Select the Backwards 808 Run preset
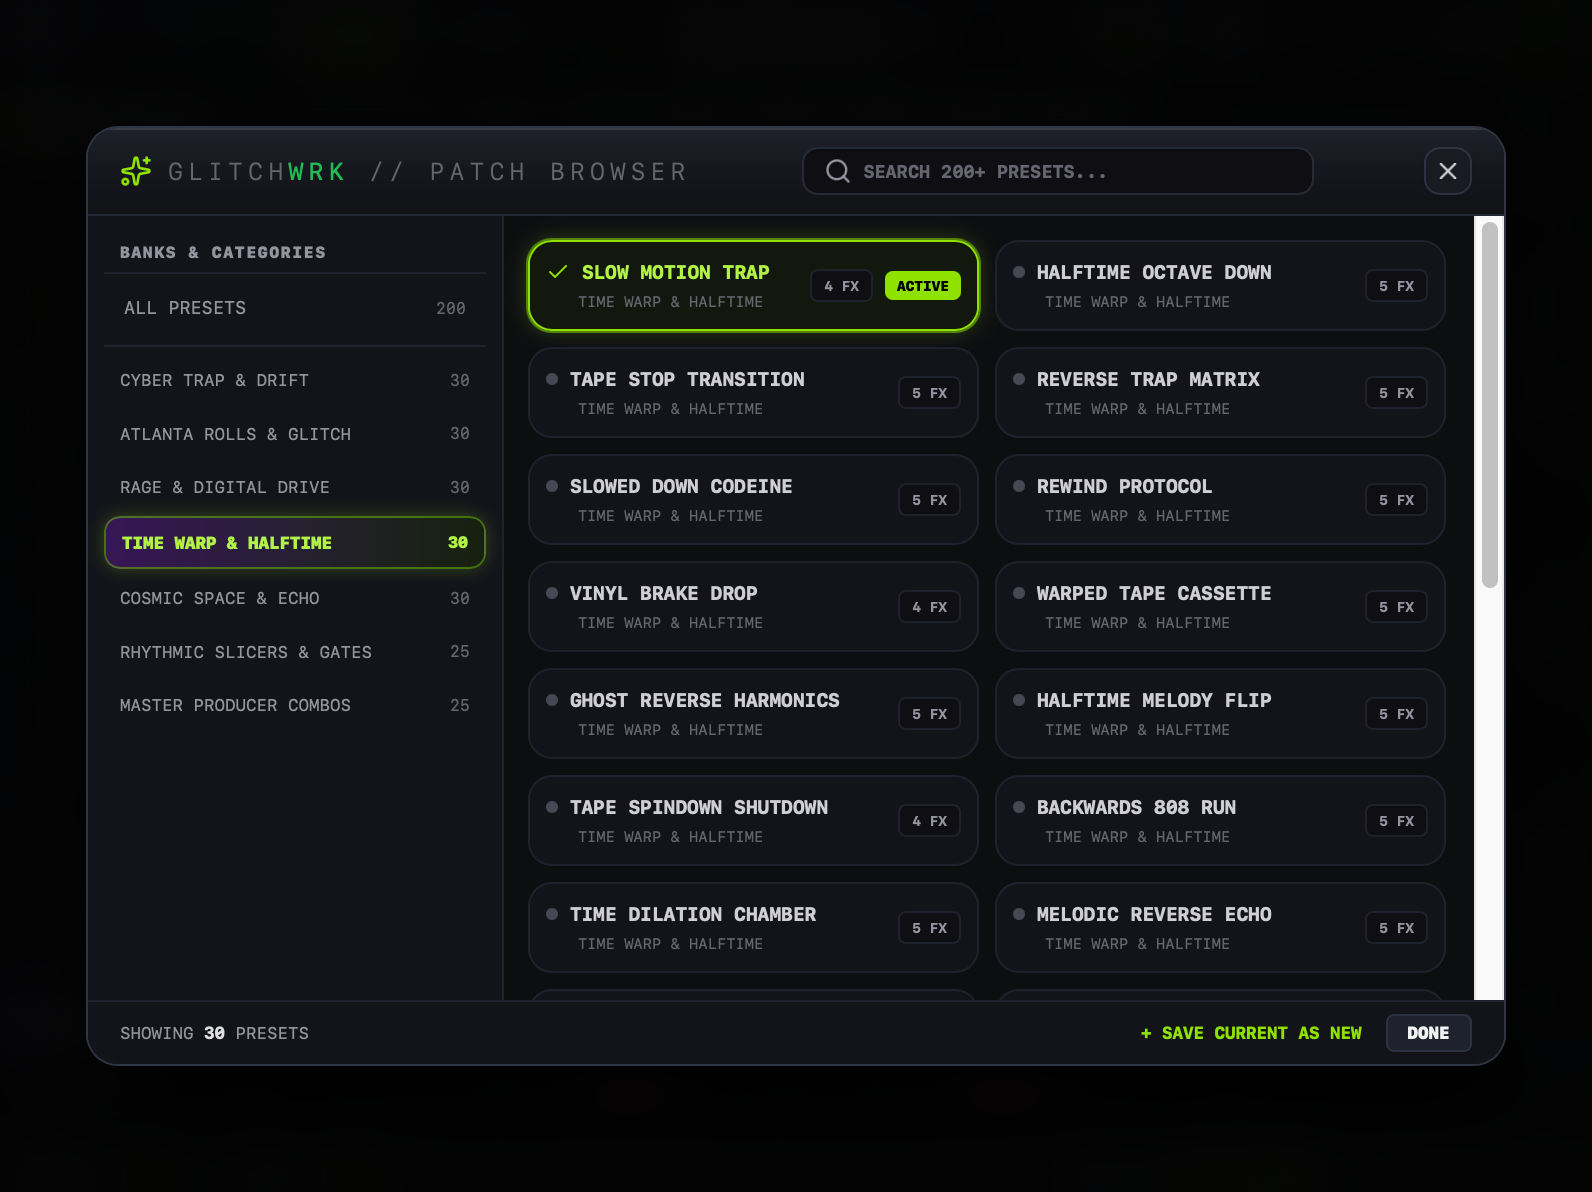1592x1192 pixels. 1220,821
